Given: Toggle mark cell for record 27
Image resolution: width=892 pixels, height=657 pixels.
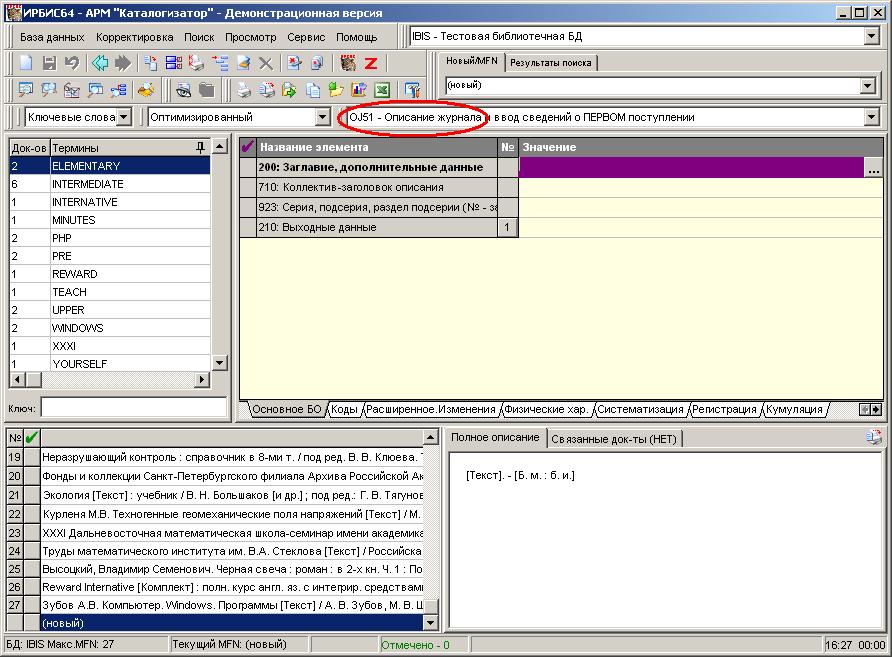Looking at the screenshot, I should point(32,605).
